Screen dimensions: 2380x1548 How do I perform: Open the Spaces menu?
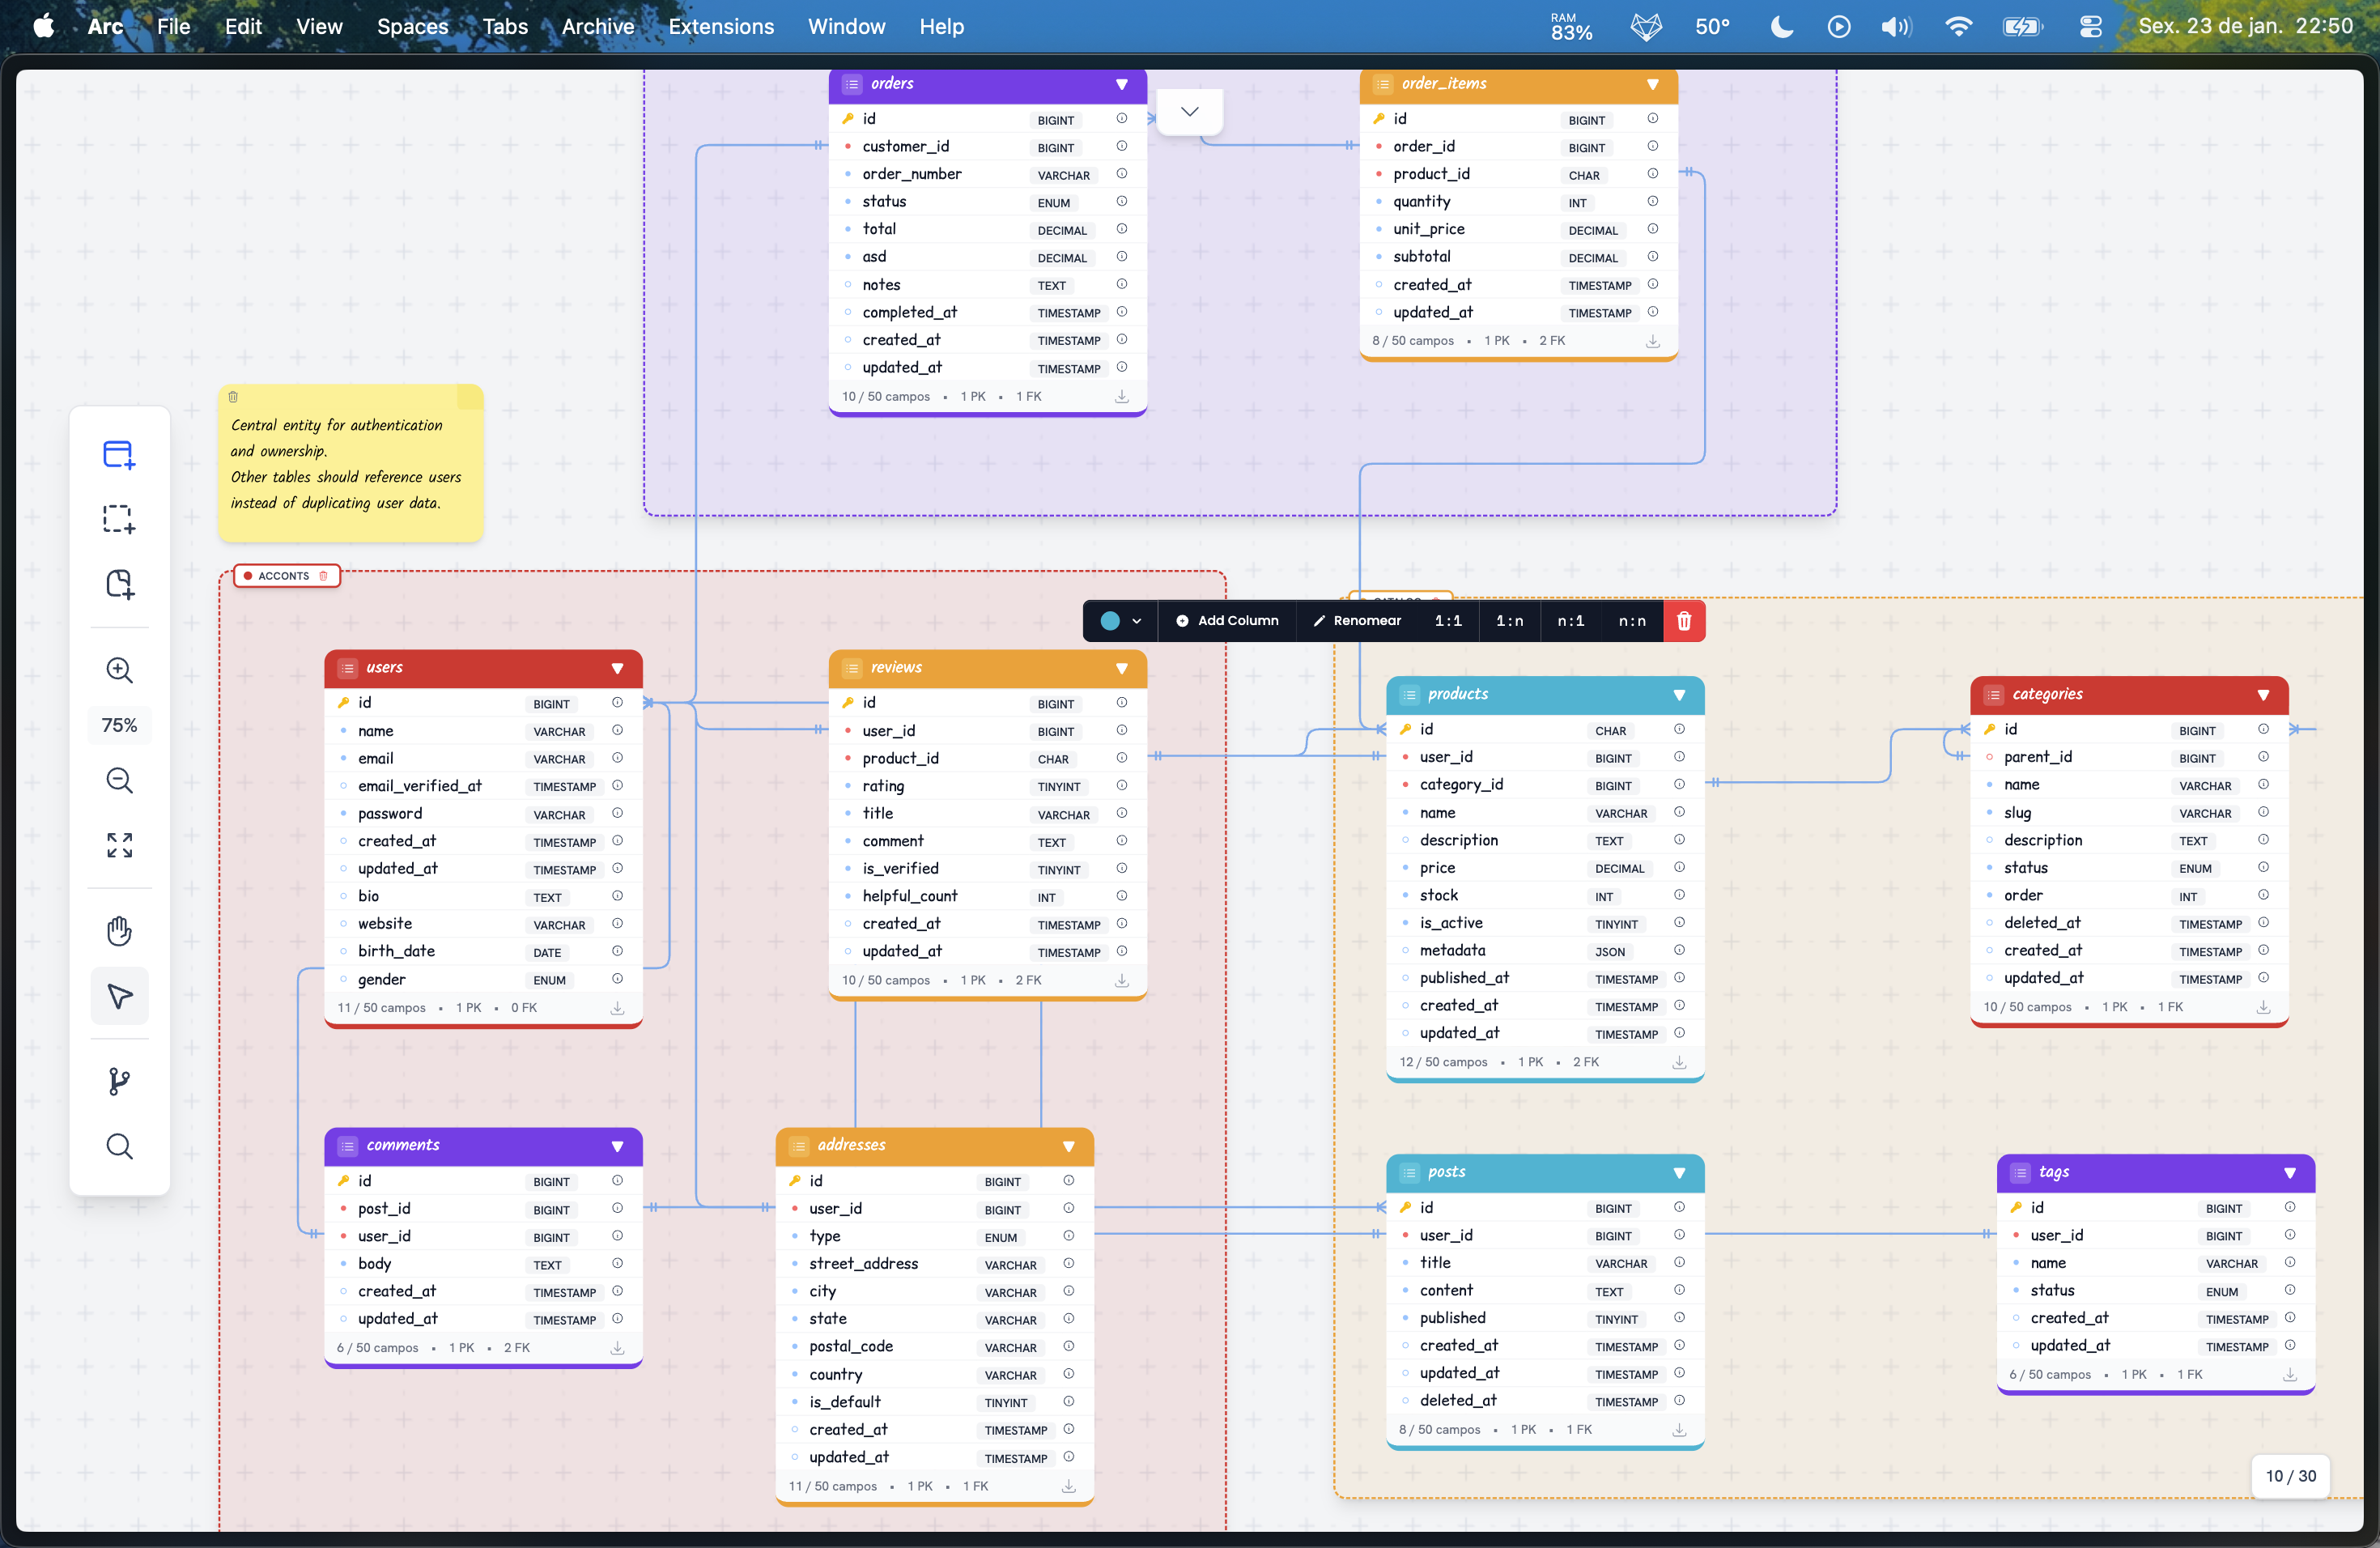(412, 27)
